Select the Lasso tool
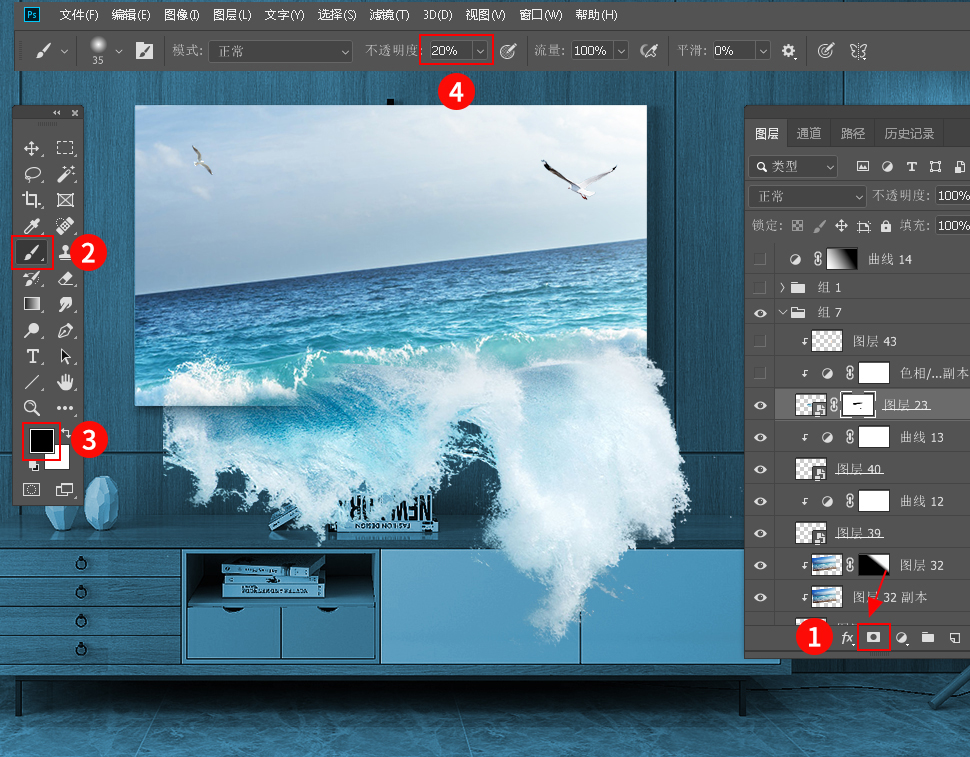This screenshot has height=757, width=970. 32,174
